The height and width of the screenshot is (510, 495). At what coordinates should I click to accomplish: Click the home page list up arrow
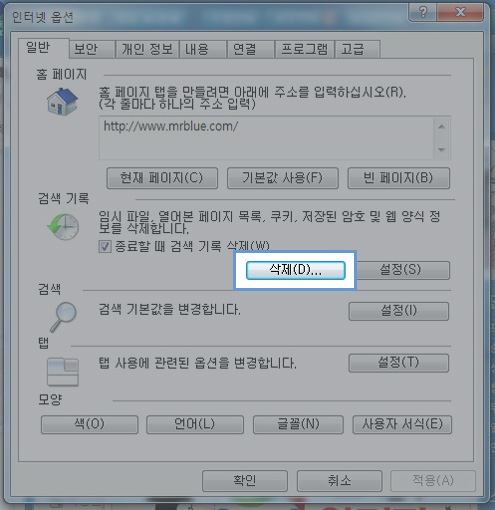442,127
